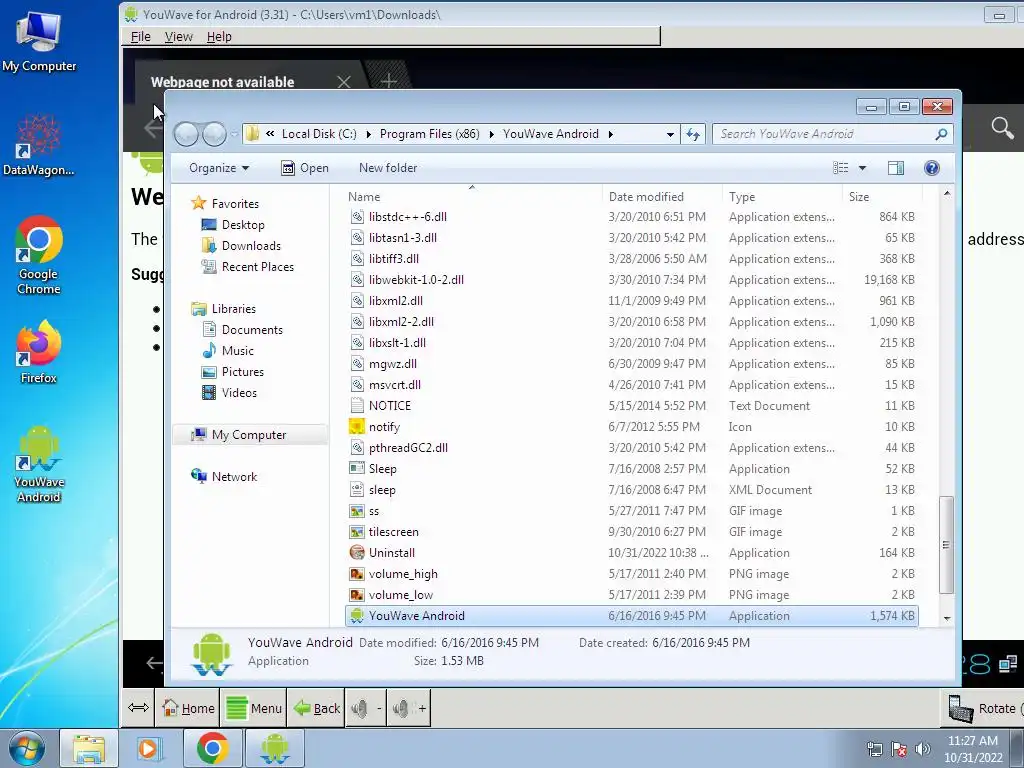
Task: Open the Windows Media Player taskbar icon
Action: (x=150, y=749)
